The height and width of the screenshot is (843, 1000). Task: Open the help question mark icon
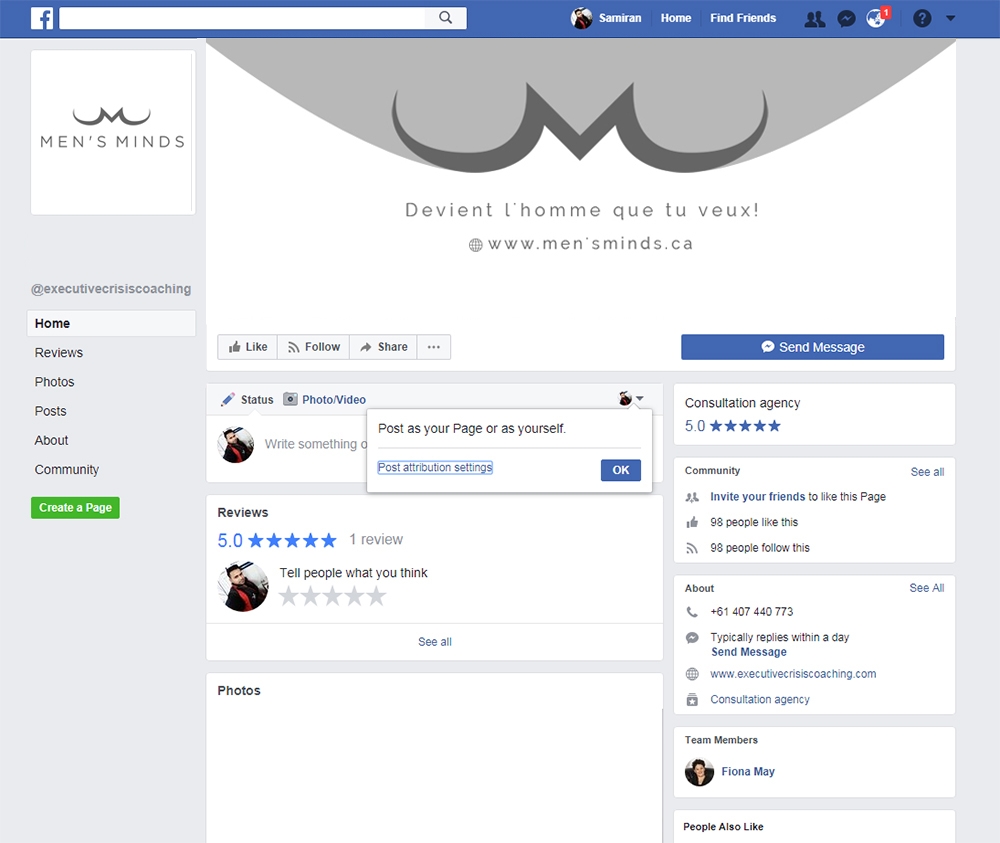(x=922, y=19)
